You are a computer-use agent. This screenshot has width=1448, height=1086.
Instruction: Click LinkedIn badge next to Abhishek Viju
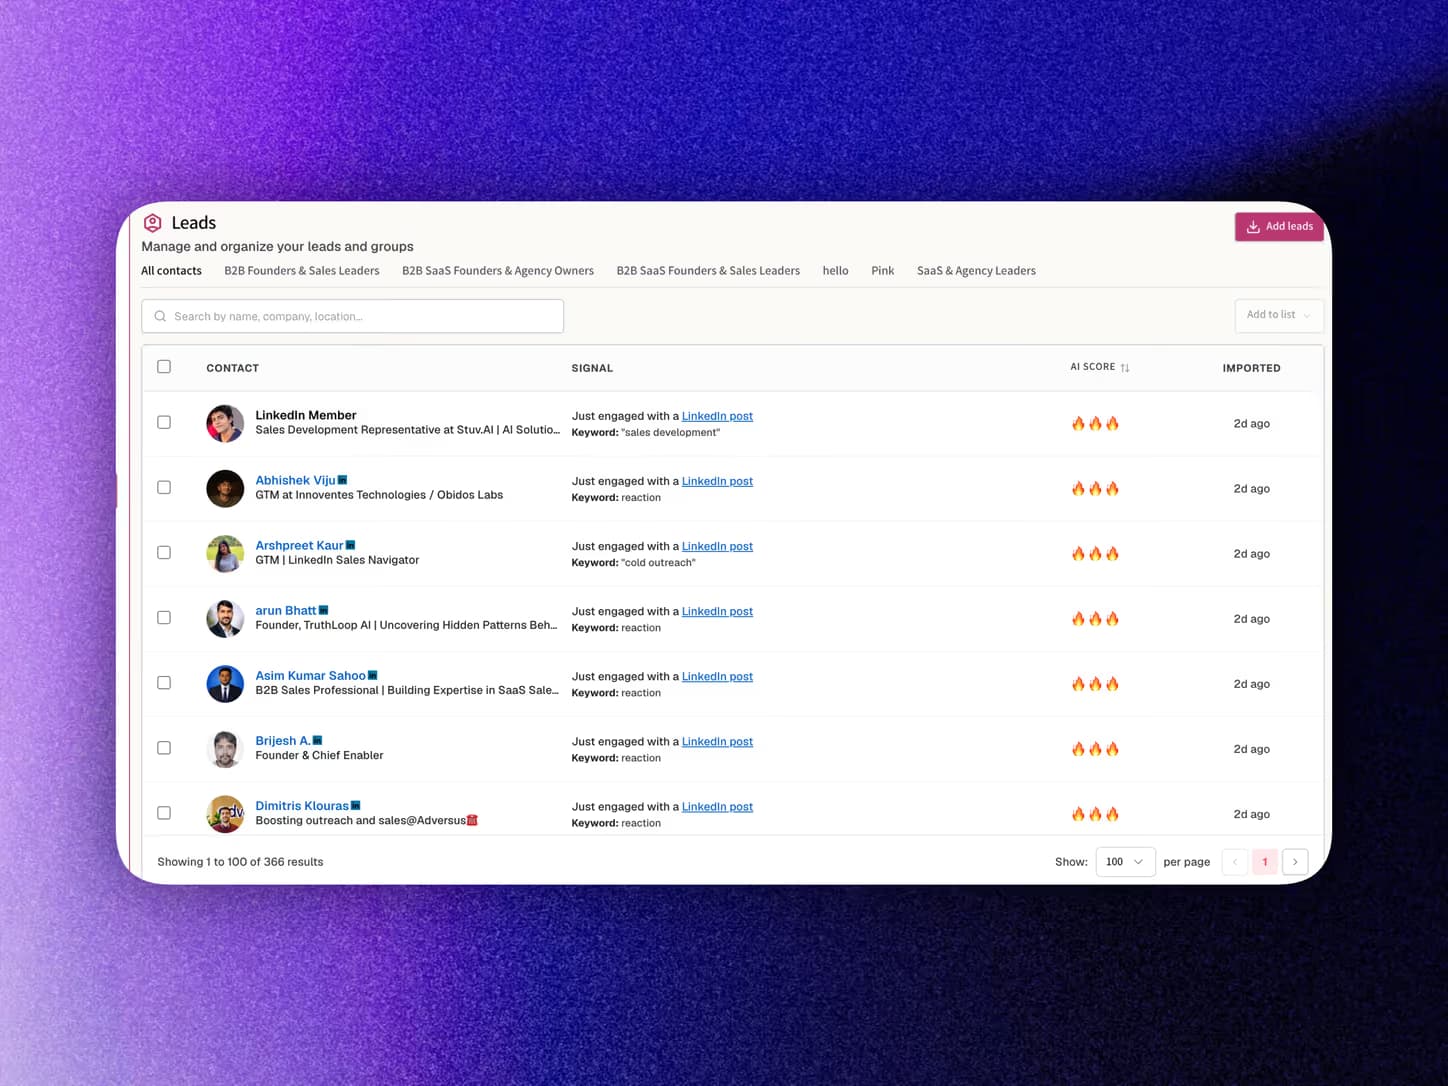tap(343, 480)
